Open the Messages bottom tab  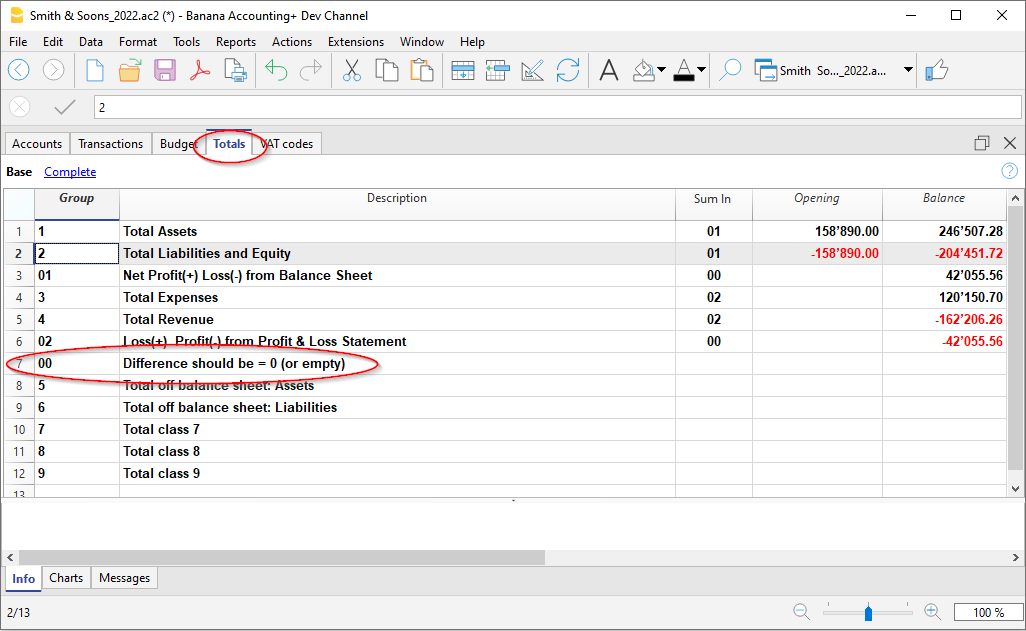[x=124, y=578]
